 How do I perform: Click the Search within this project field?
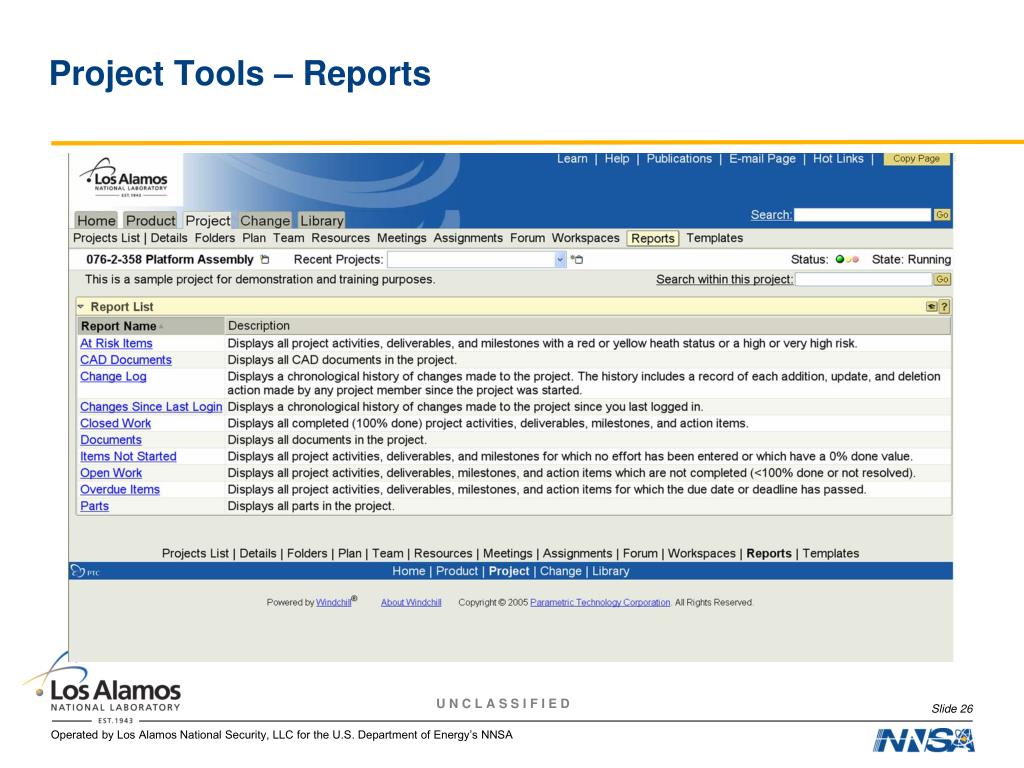tap(863, 280)
